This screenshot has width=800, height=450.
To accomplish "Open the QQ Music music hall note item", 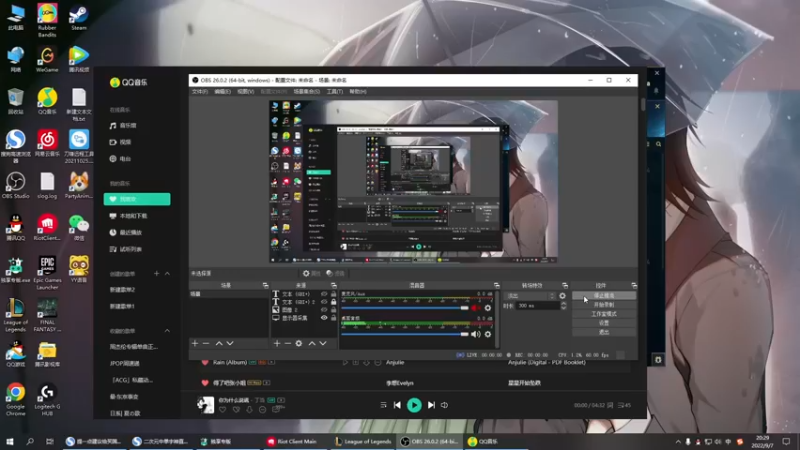I will [x=123, y=126].
